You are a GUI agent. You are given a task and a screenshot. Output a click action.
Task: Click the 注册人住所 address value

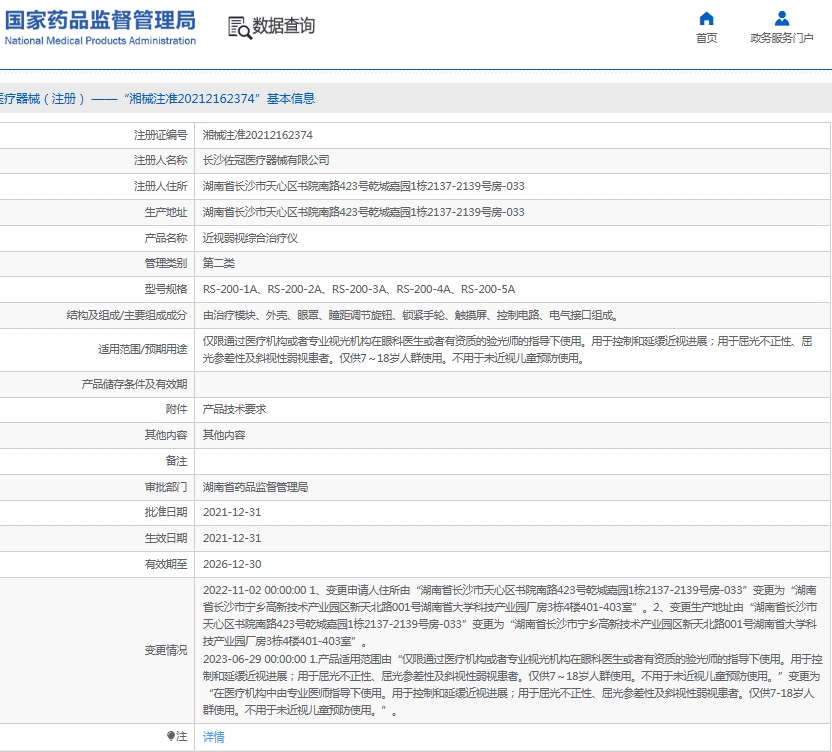363,186
